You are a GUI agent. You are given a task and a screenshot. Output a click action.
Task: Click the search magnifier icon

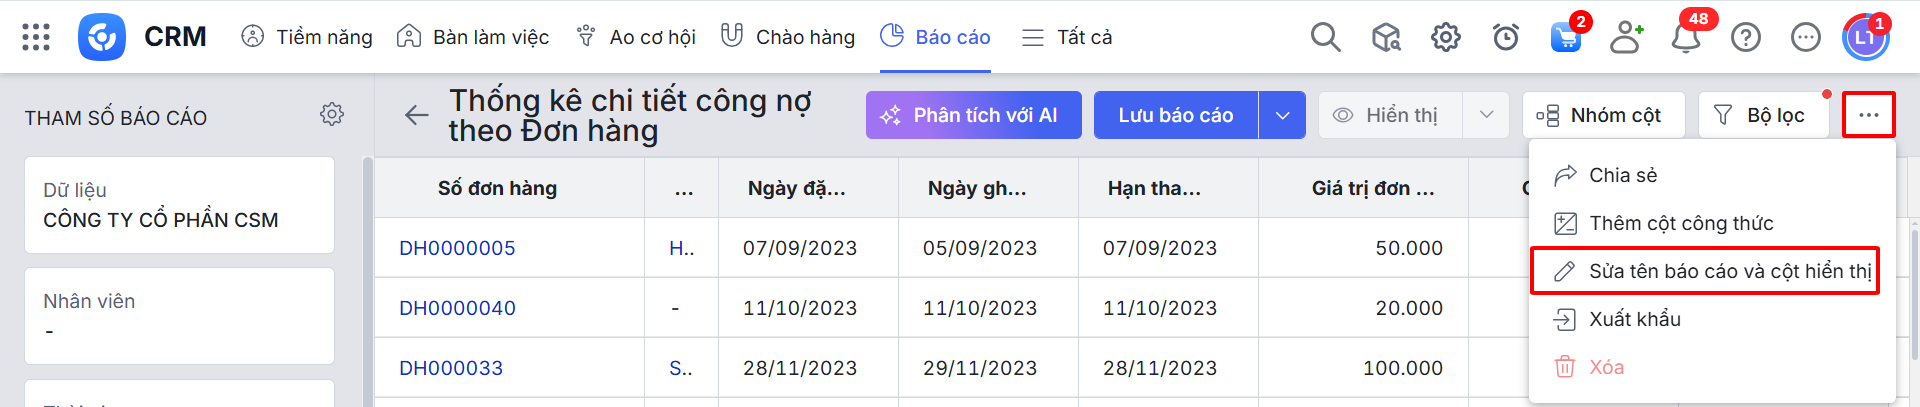coord(1325,37)
